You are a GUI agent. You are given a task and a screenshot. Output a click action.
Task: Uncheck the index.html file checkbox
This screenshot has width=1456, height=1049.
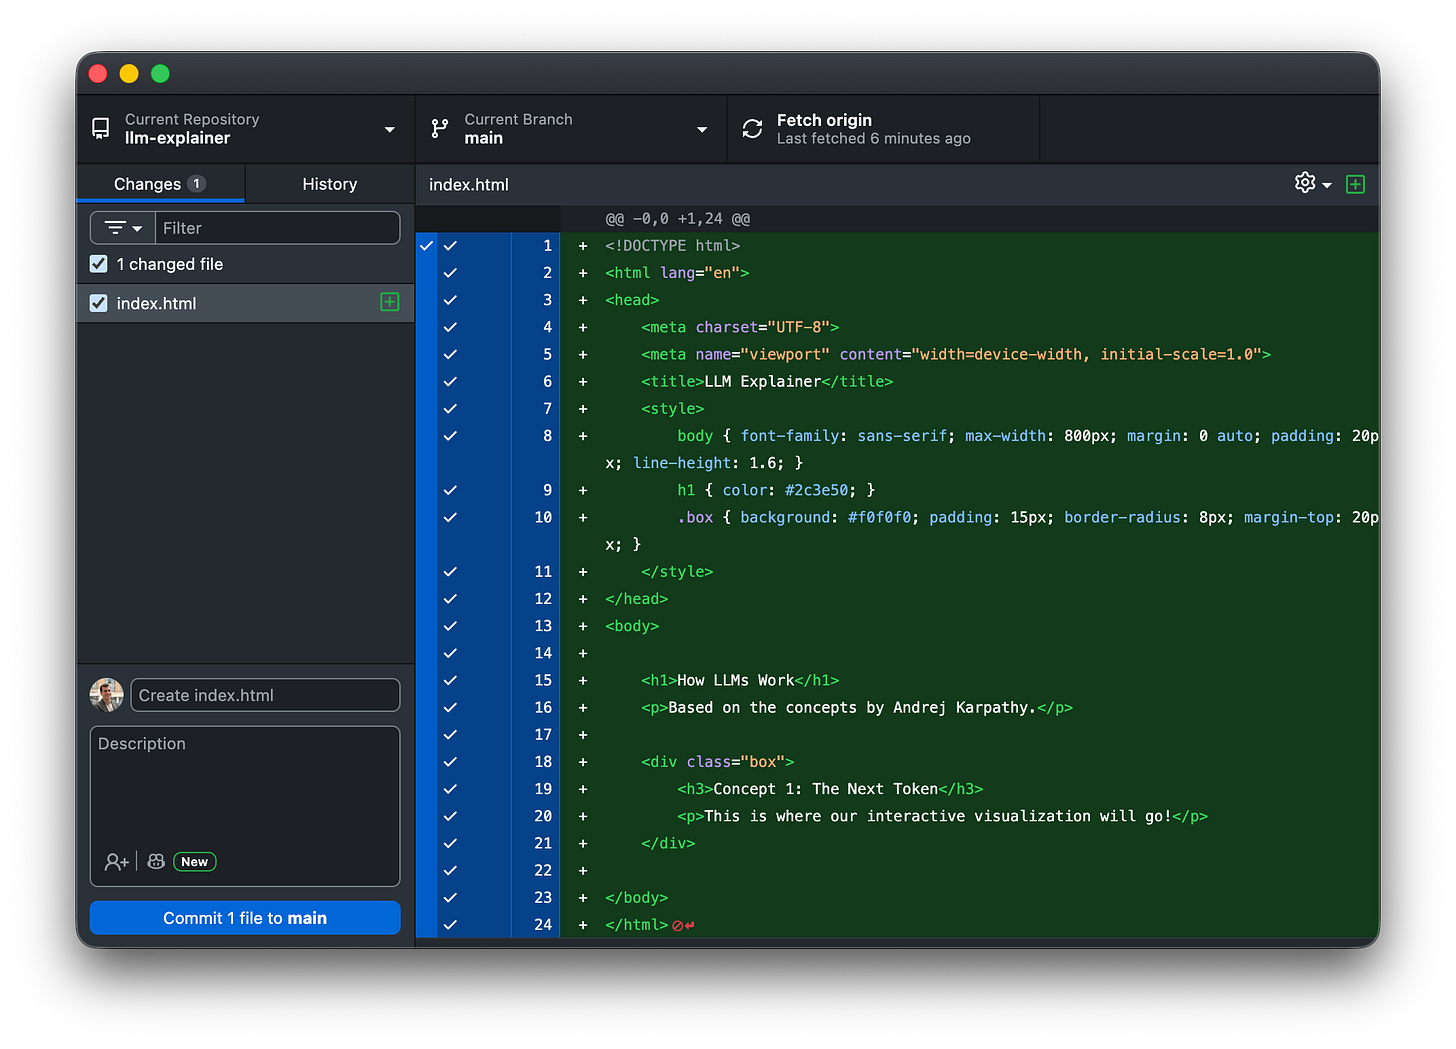coord(97,302)
